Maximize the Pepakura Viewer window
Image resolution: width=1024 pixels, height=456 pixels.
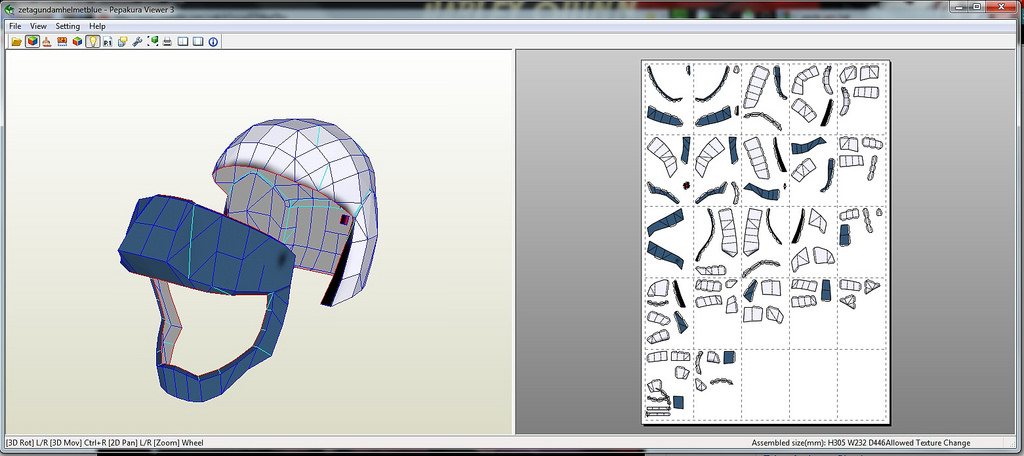[x=977, y=7]
